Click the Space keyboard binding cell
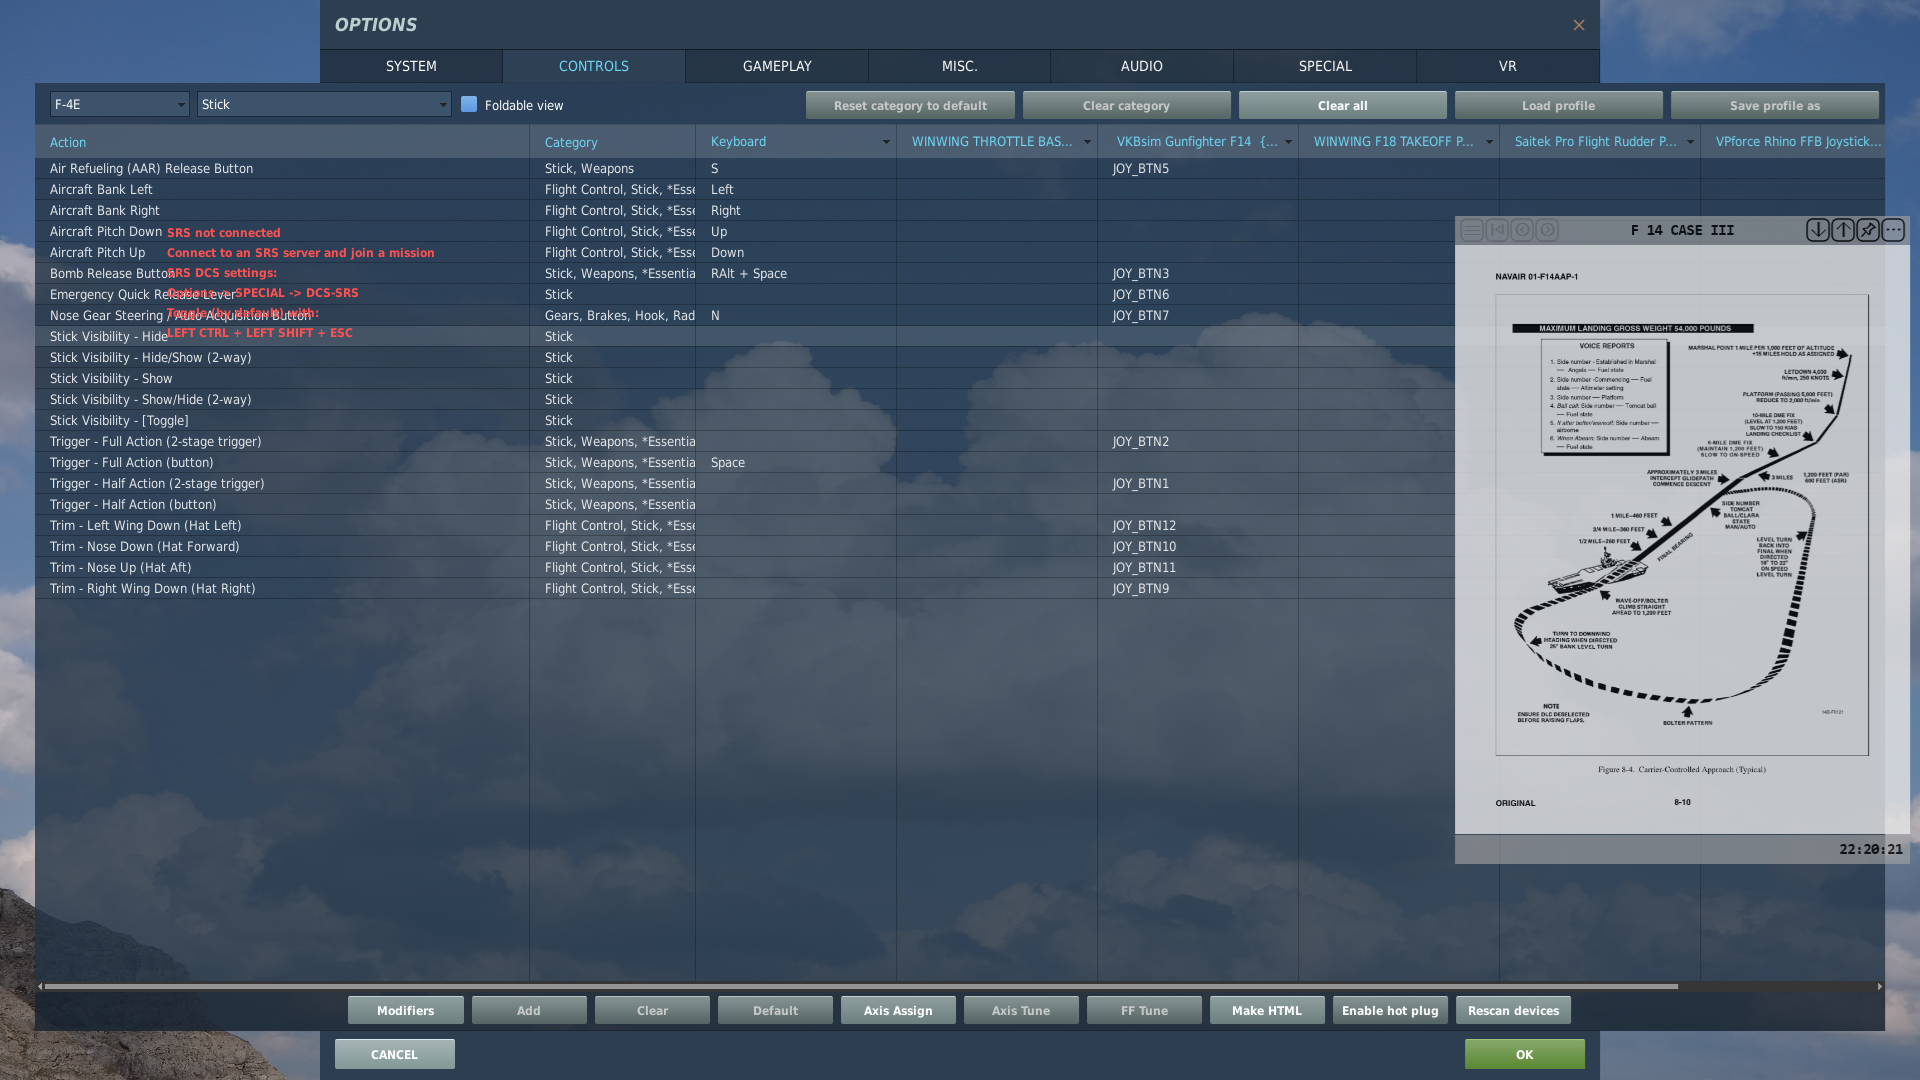The image size is (1920, 1080). pos(796,462)
